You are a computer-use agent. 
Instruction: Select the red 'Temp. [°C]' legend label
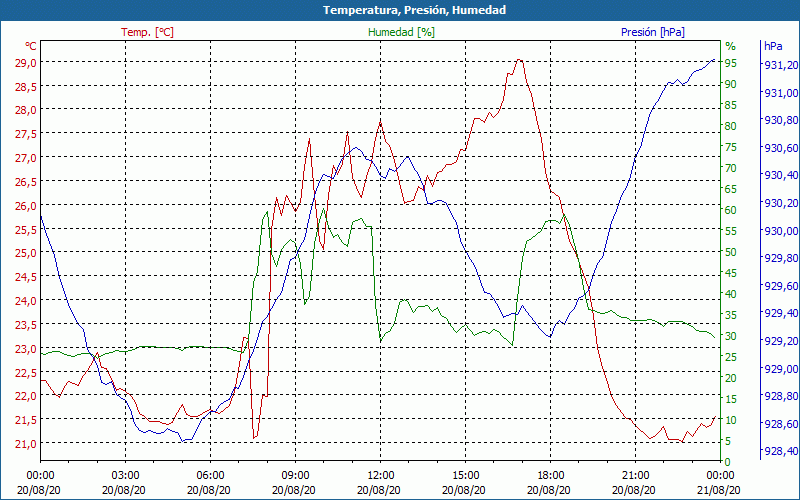tap(147, 32)
